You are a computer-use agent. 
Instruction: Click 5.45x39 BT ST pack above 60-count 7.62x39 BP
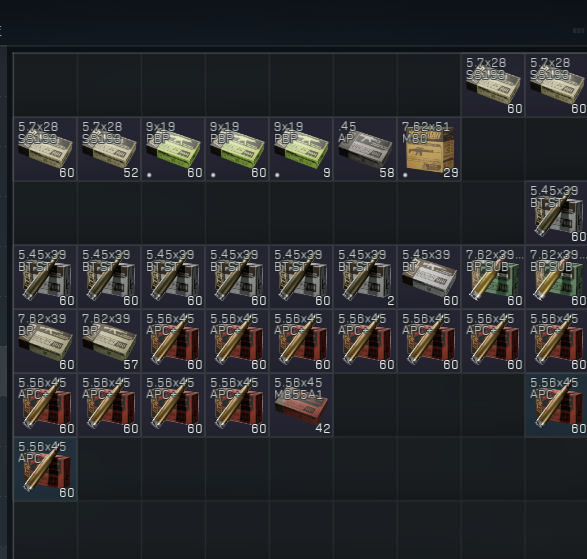point(45,277)
